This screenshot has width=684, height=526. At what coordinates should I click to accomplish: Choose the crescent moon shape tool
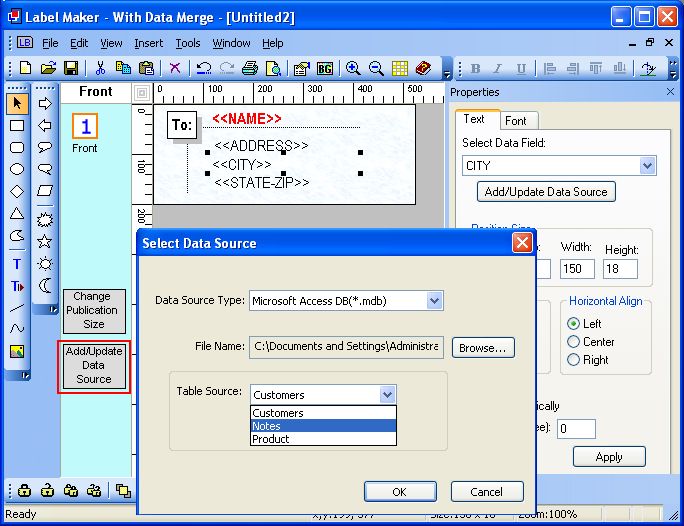click(45, 285)
